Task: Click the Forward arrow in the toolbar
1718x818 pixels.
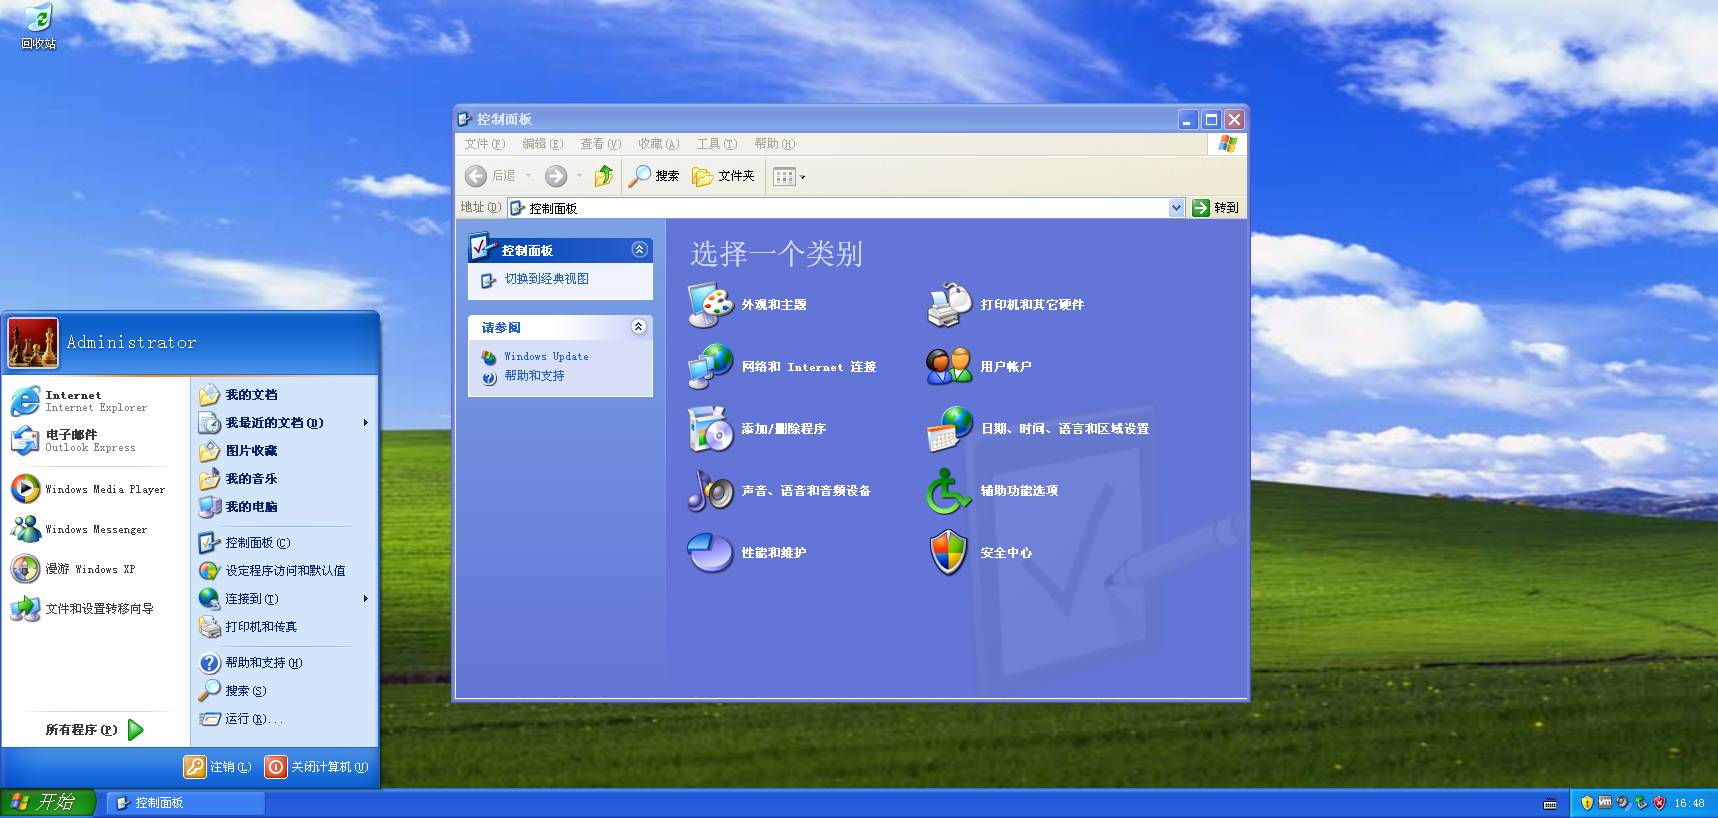Action: pos(556,176)
